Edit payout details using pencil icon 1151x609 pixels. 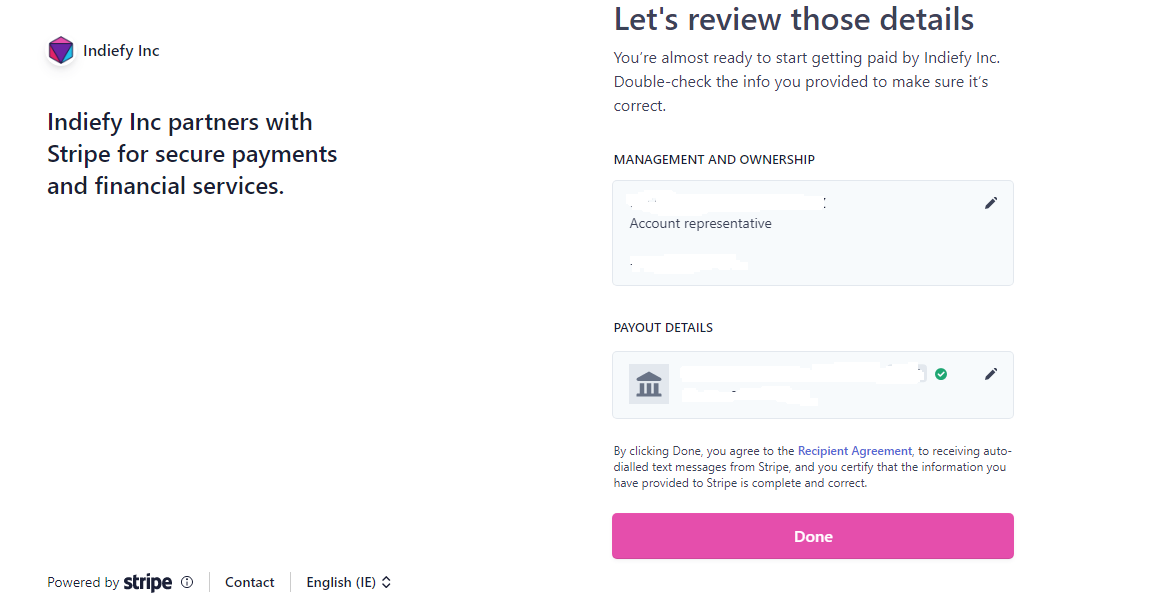[x=990, y=374]
